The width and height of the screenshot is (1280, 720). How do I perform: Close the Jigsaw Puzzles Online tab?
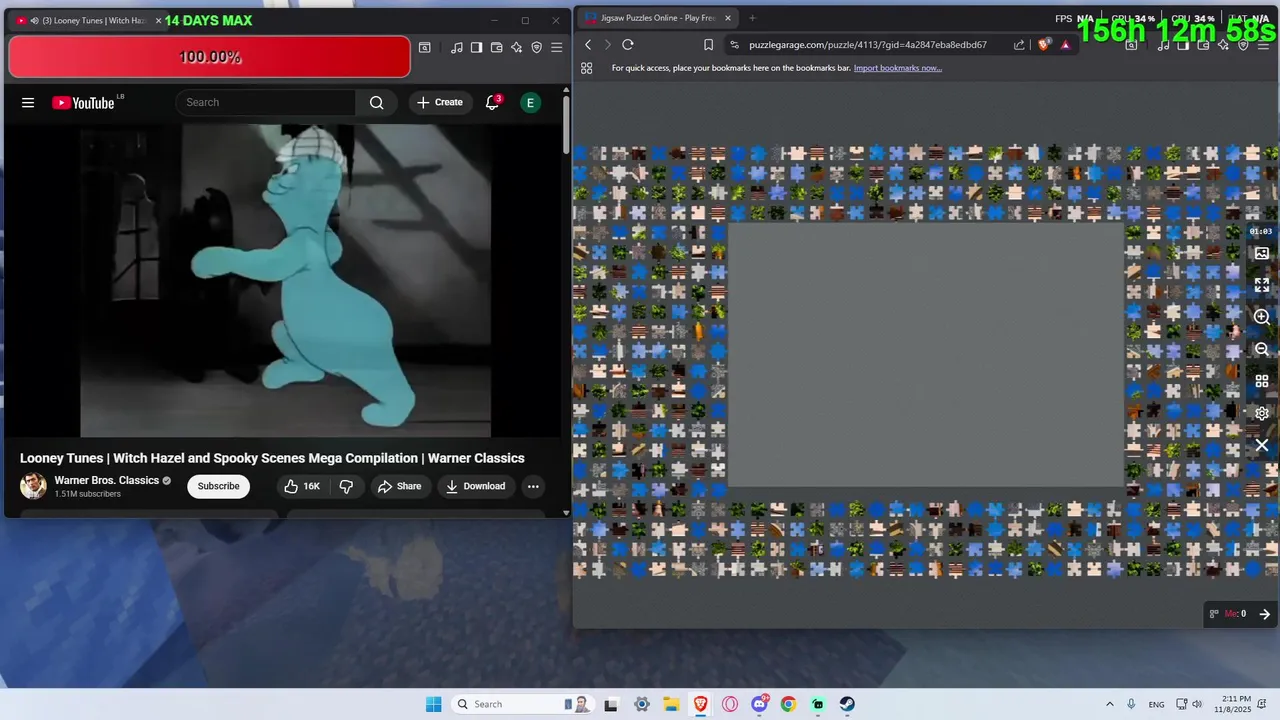(x=728, y=17)
